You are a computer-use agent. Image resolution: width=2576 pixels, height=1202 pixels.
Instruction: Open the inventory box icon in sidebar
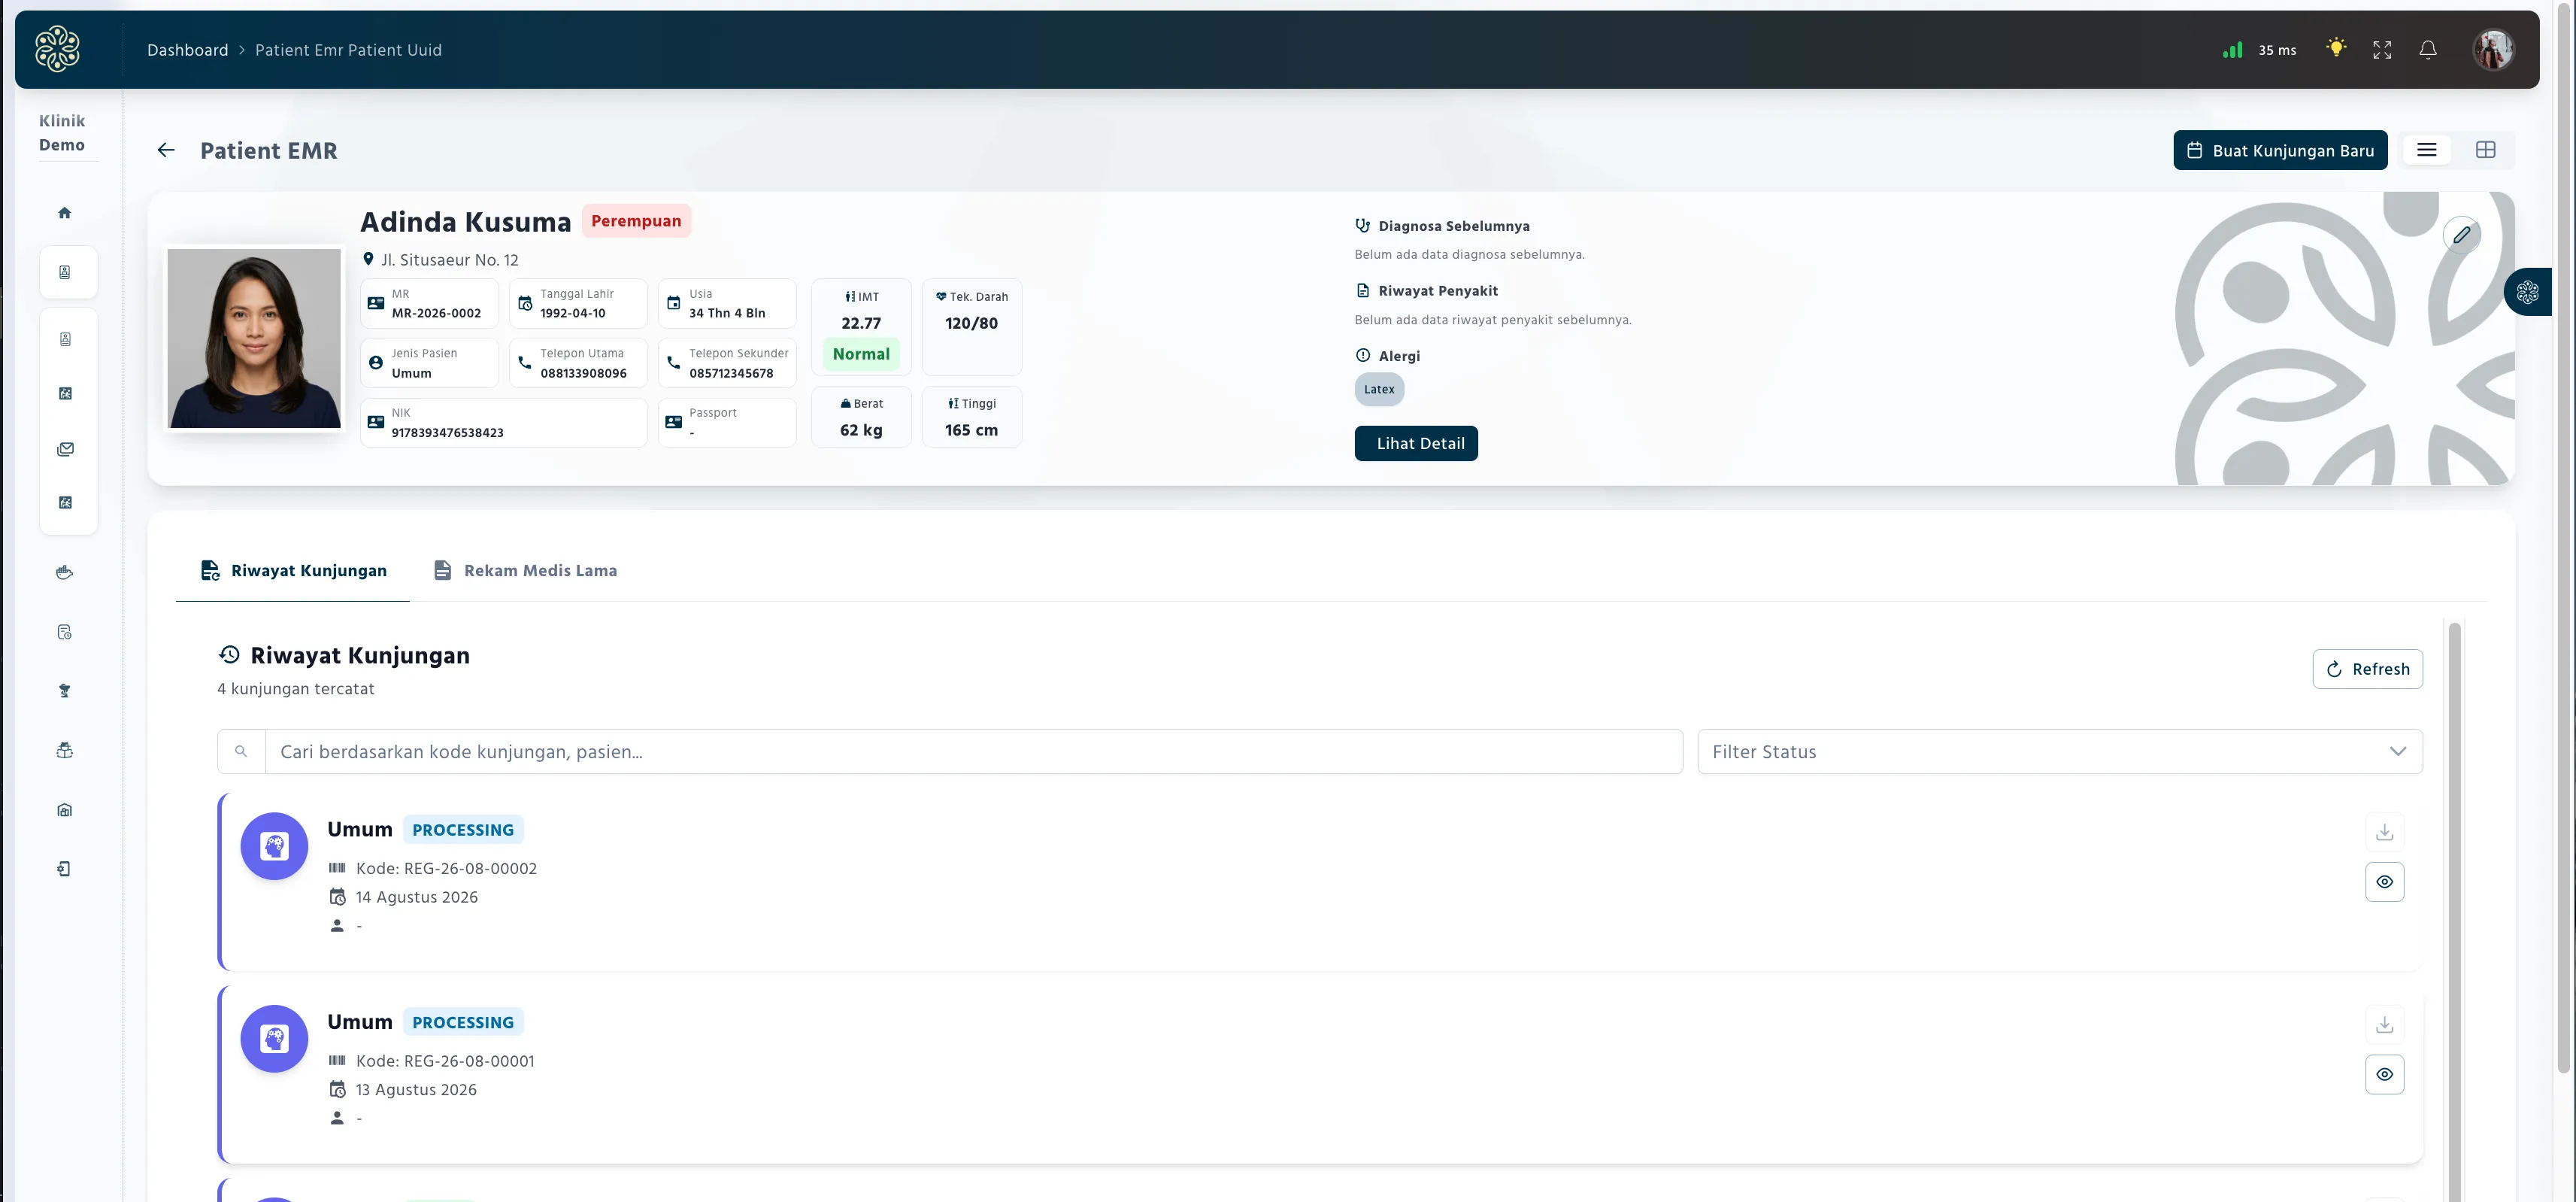click(x=65, y=750)
